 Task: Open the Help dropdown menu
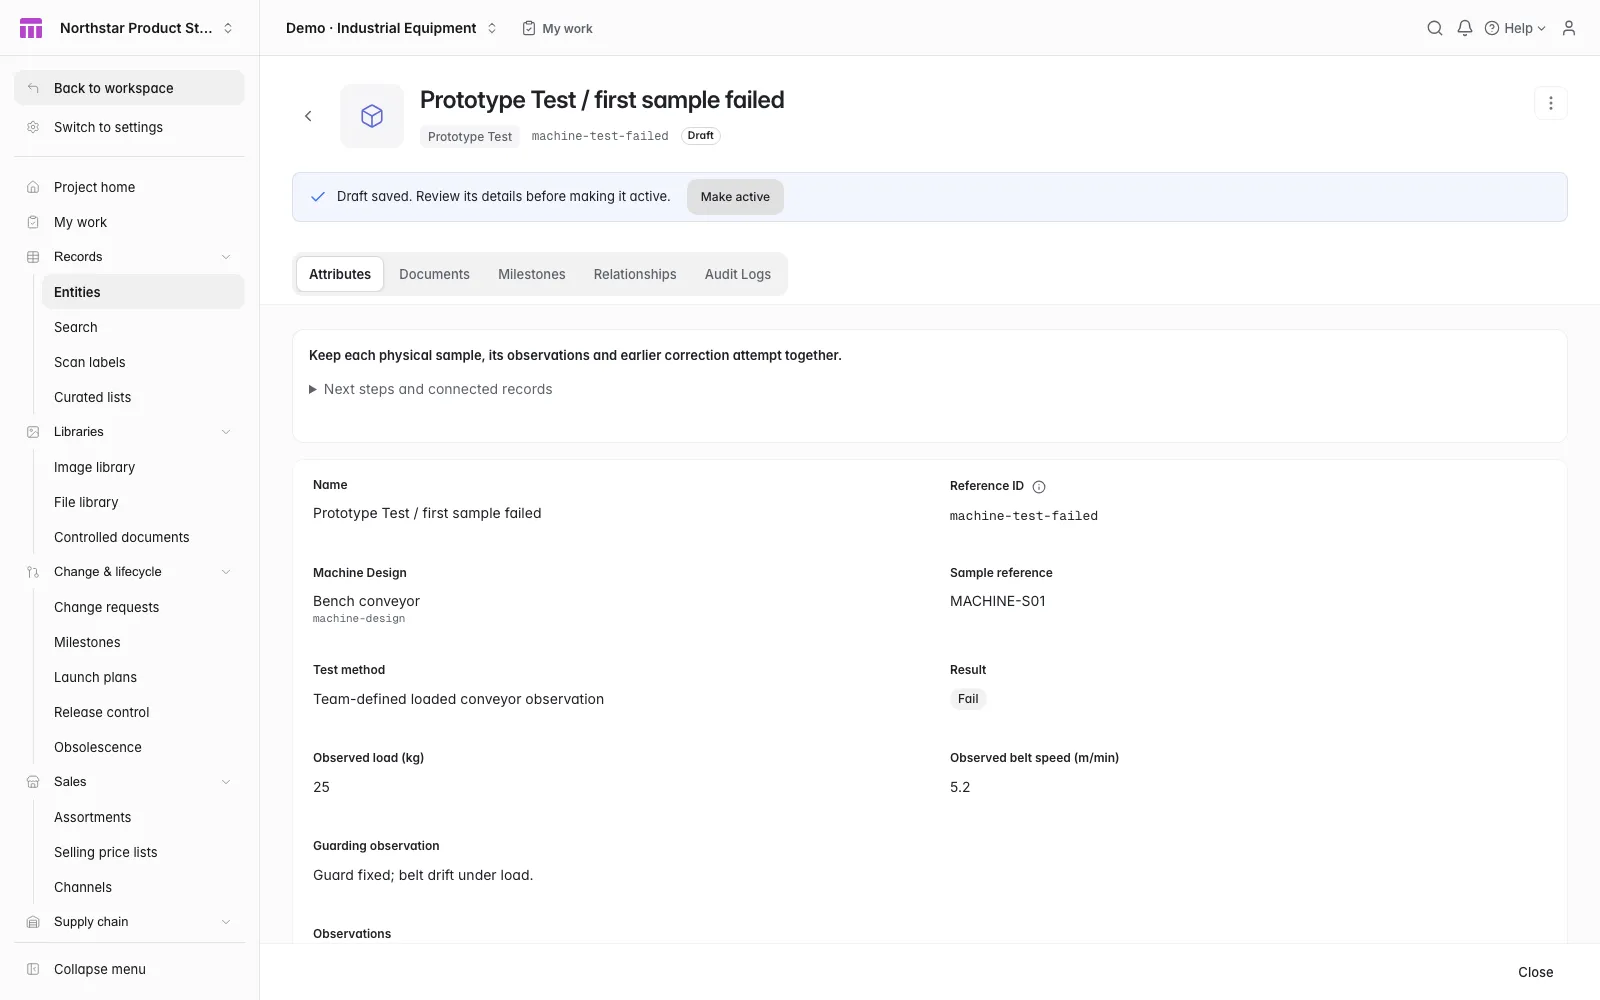[1515, 28]
